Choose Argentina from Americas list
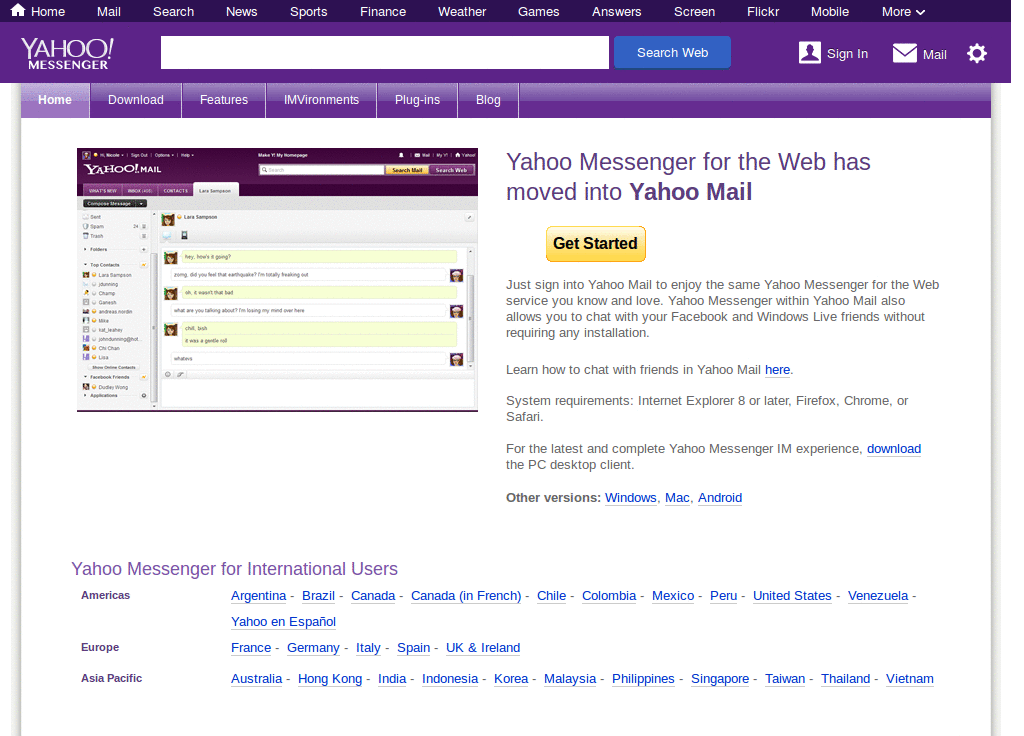The image size is (1024, 736). click(x=259, y=596)
